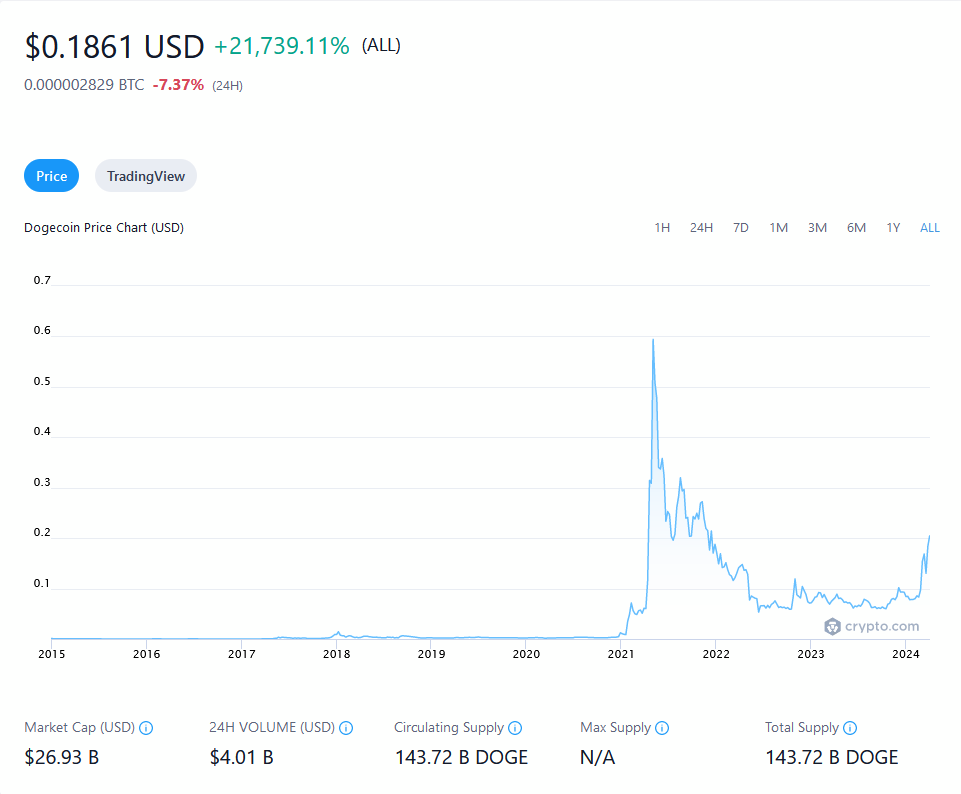
Task: Click the (24H) period label beside -7.37%
Action: point(227,86)
